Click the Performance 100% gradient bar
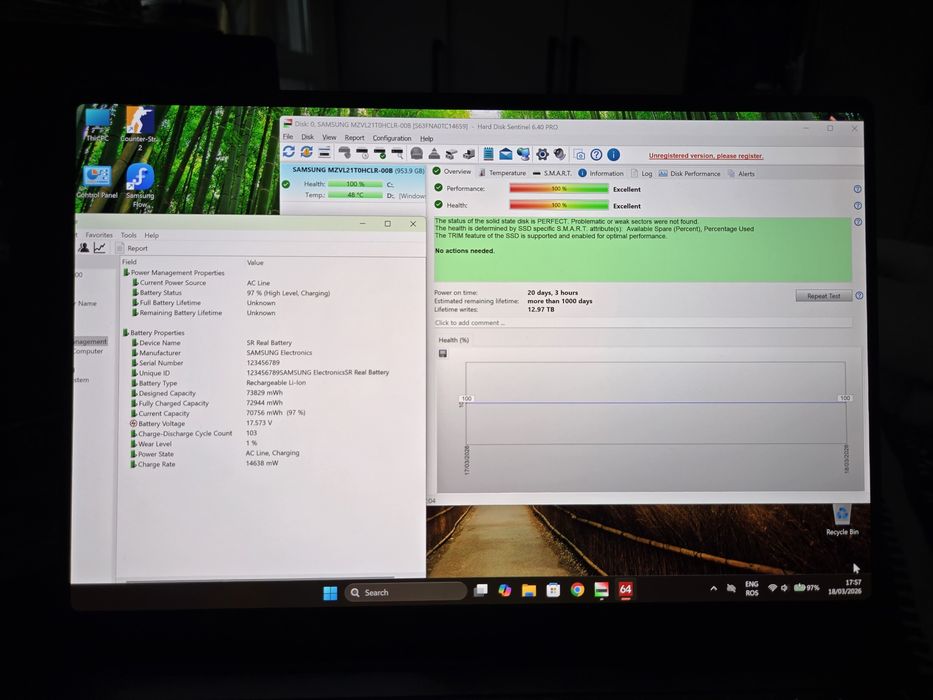This screenshot has width=933, height=700. tap(559, 189)
